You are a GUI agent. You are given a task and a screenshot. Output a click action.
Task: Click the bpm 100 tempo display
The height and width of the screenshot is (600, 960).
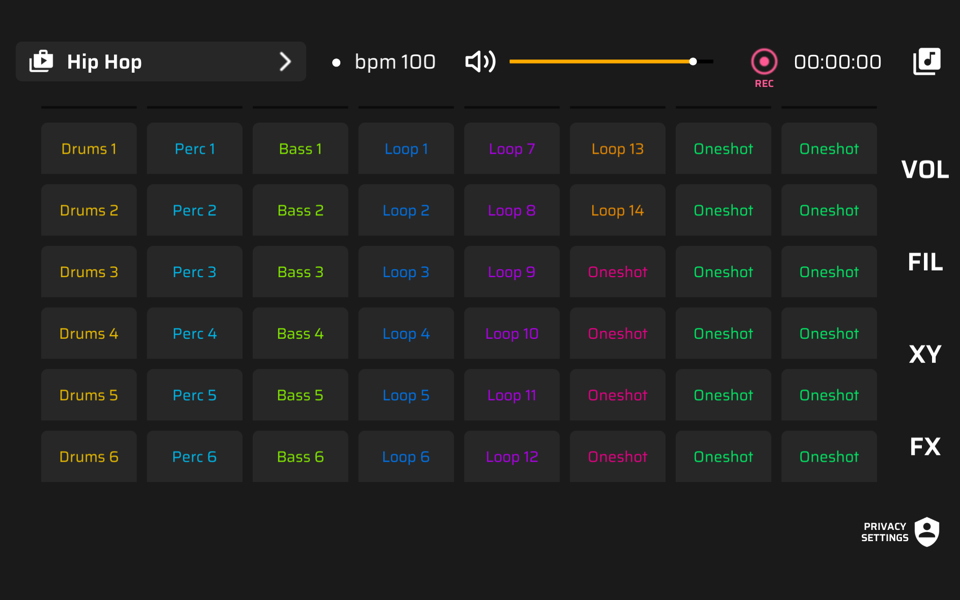(x=395, y=62)
